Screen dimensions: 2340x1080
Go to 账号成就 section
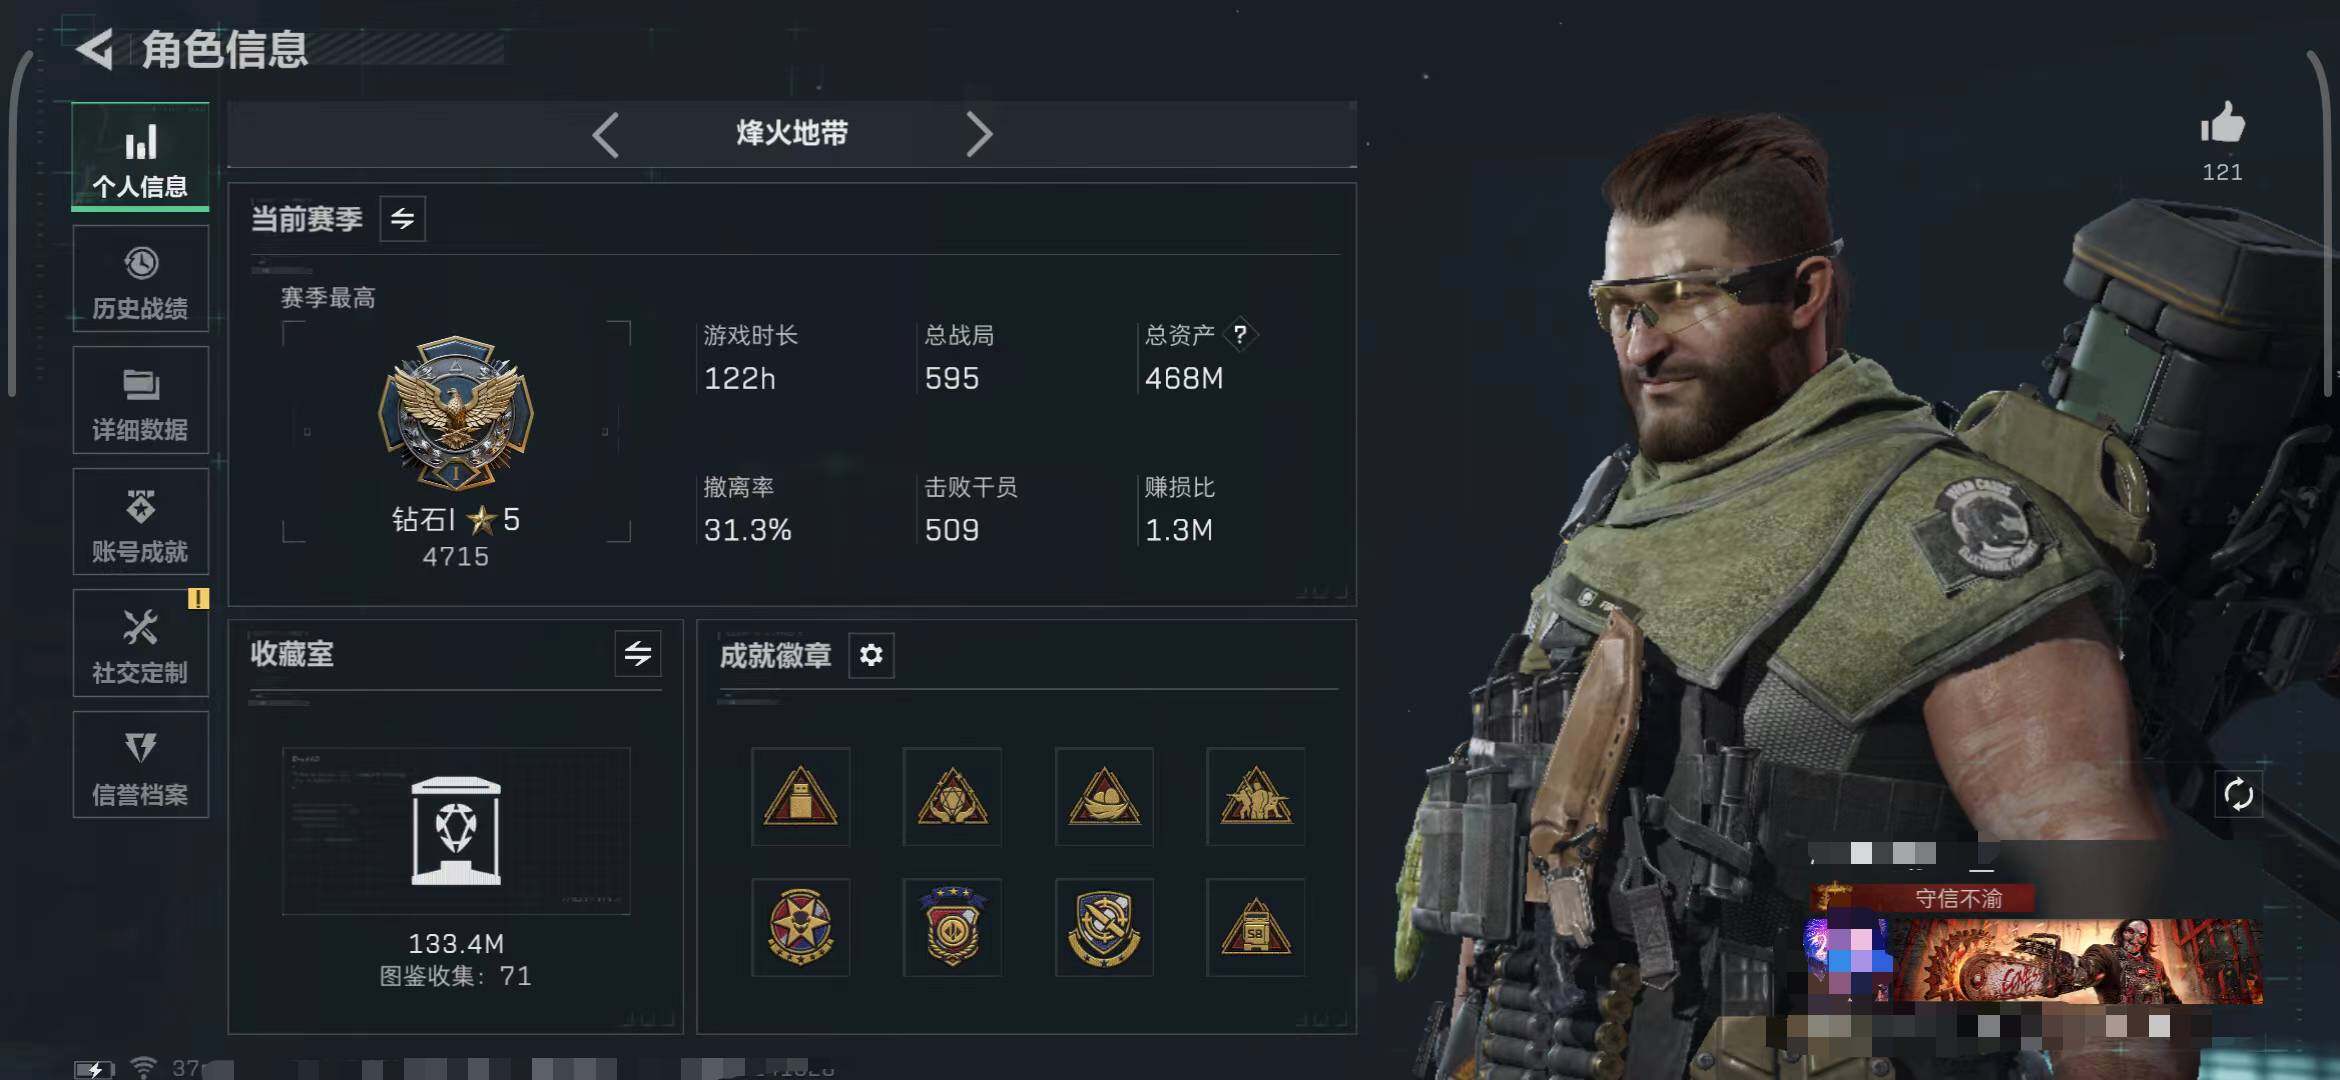point(141,522)
